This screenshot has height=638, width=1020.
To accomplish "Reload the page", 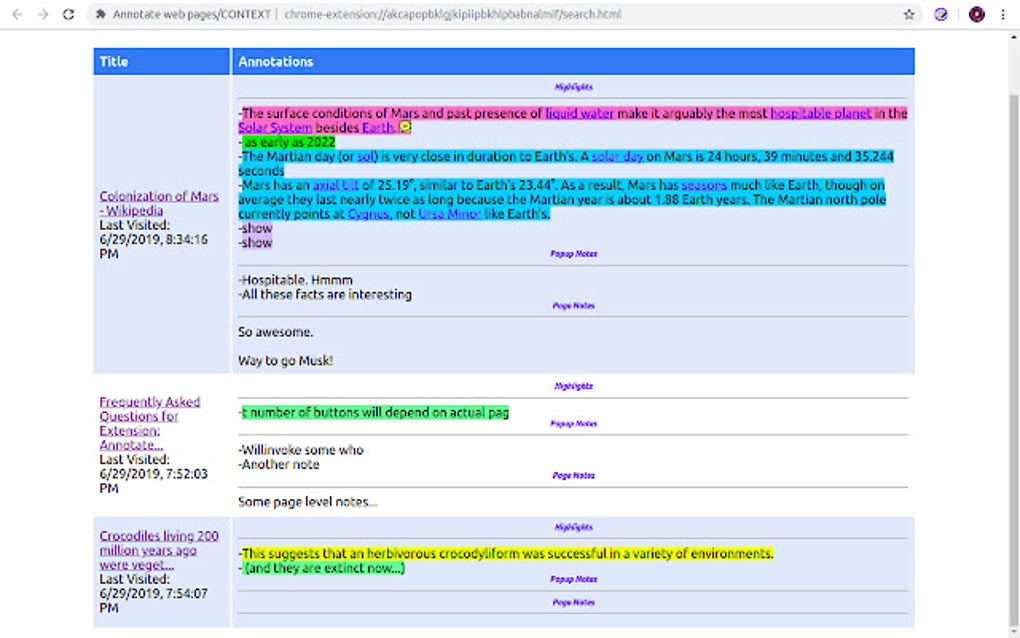I will tap(68, 14).
